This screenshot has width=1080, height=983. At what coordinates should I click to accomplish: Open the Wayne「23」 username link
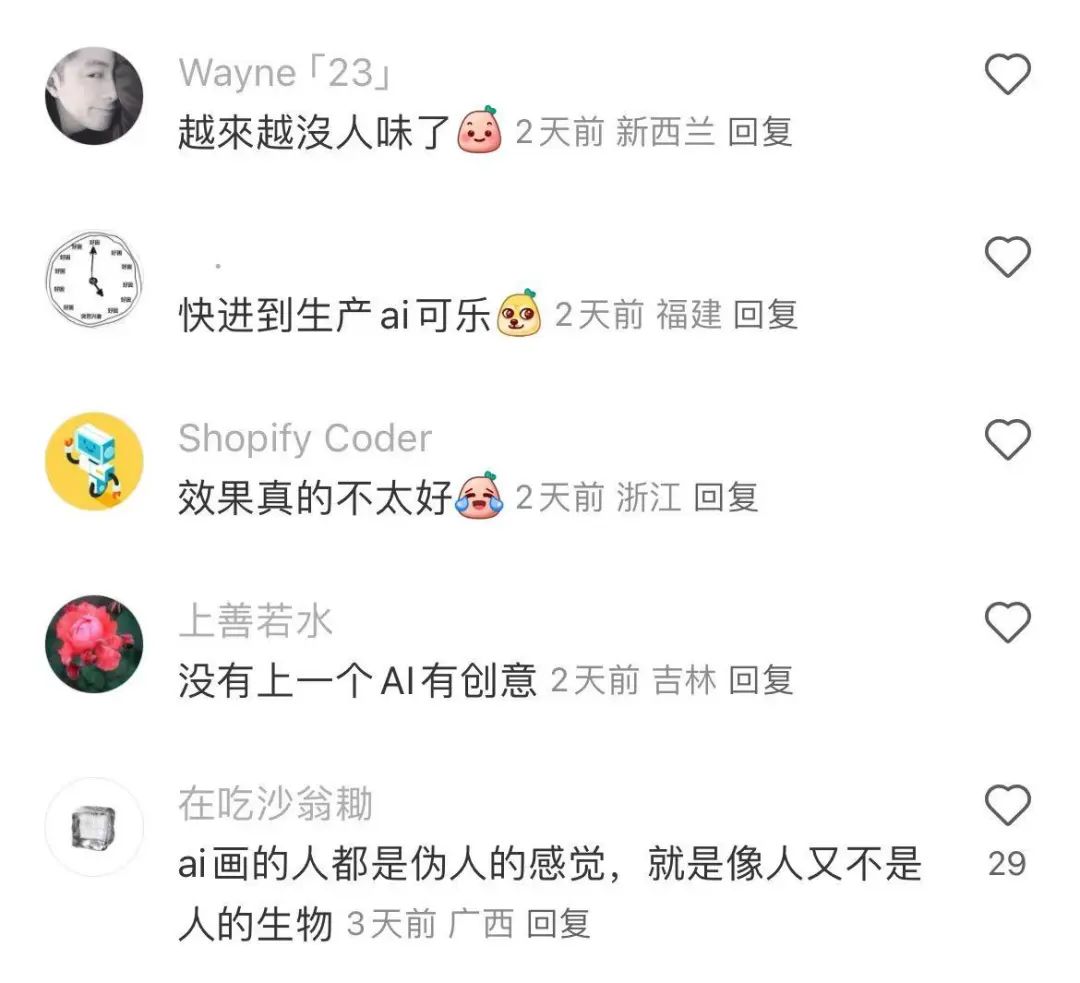click(285, 73)
